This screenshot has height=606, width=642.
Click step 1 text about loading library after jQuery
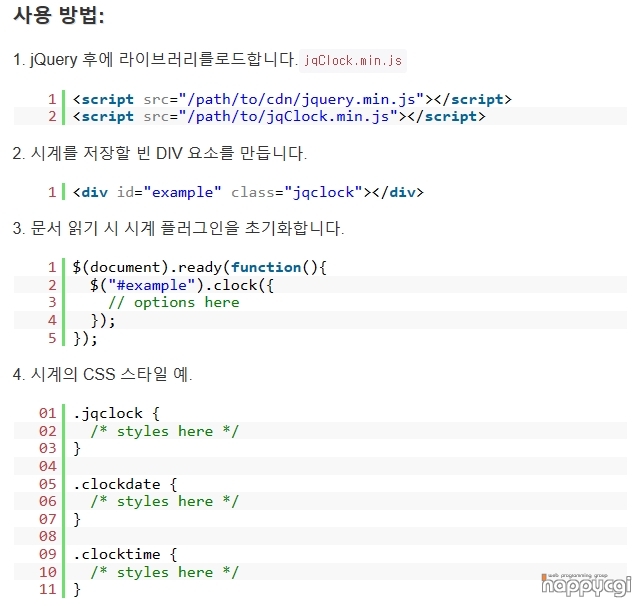tap(155, 59)
